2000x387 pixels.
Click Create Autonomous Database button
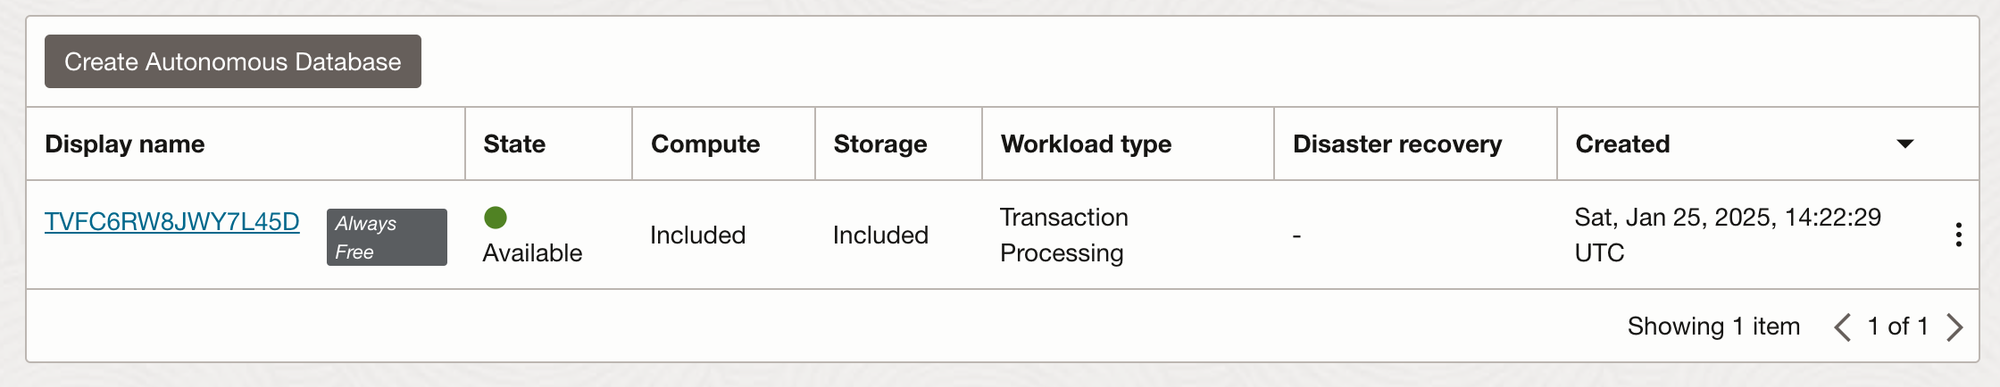pyautogui.click(x=233, y=62)
